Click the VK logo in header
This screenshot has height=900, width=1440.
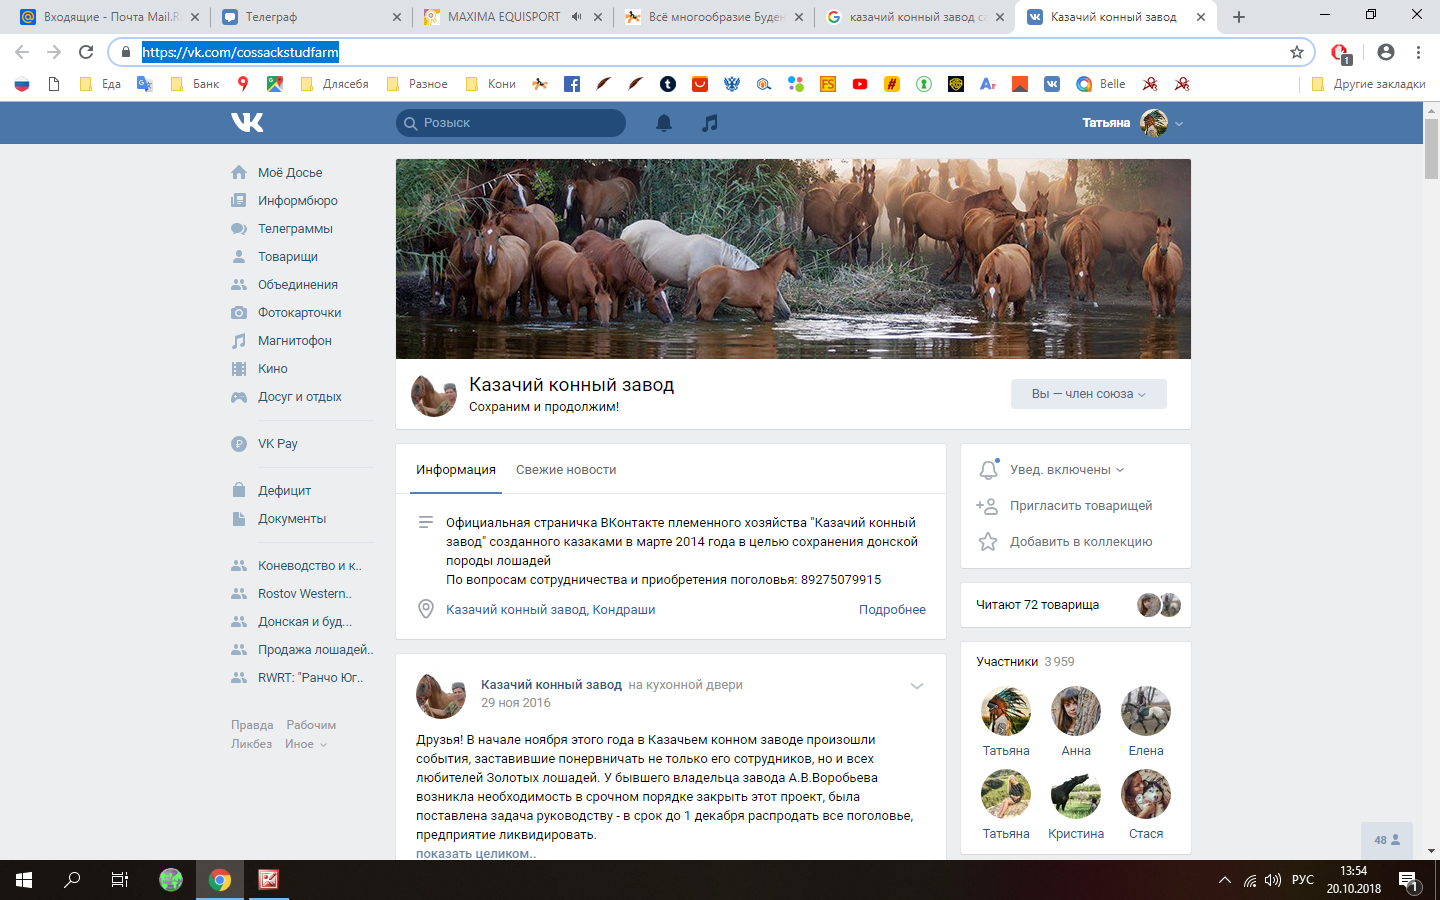pyautogui.click(x=247, y=122)
